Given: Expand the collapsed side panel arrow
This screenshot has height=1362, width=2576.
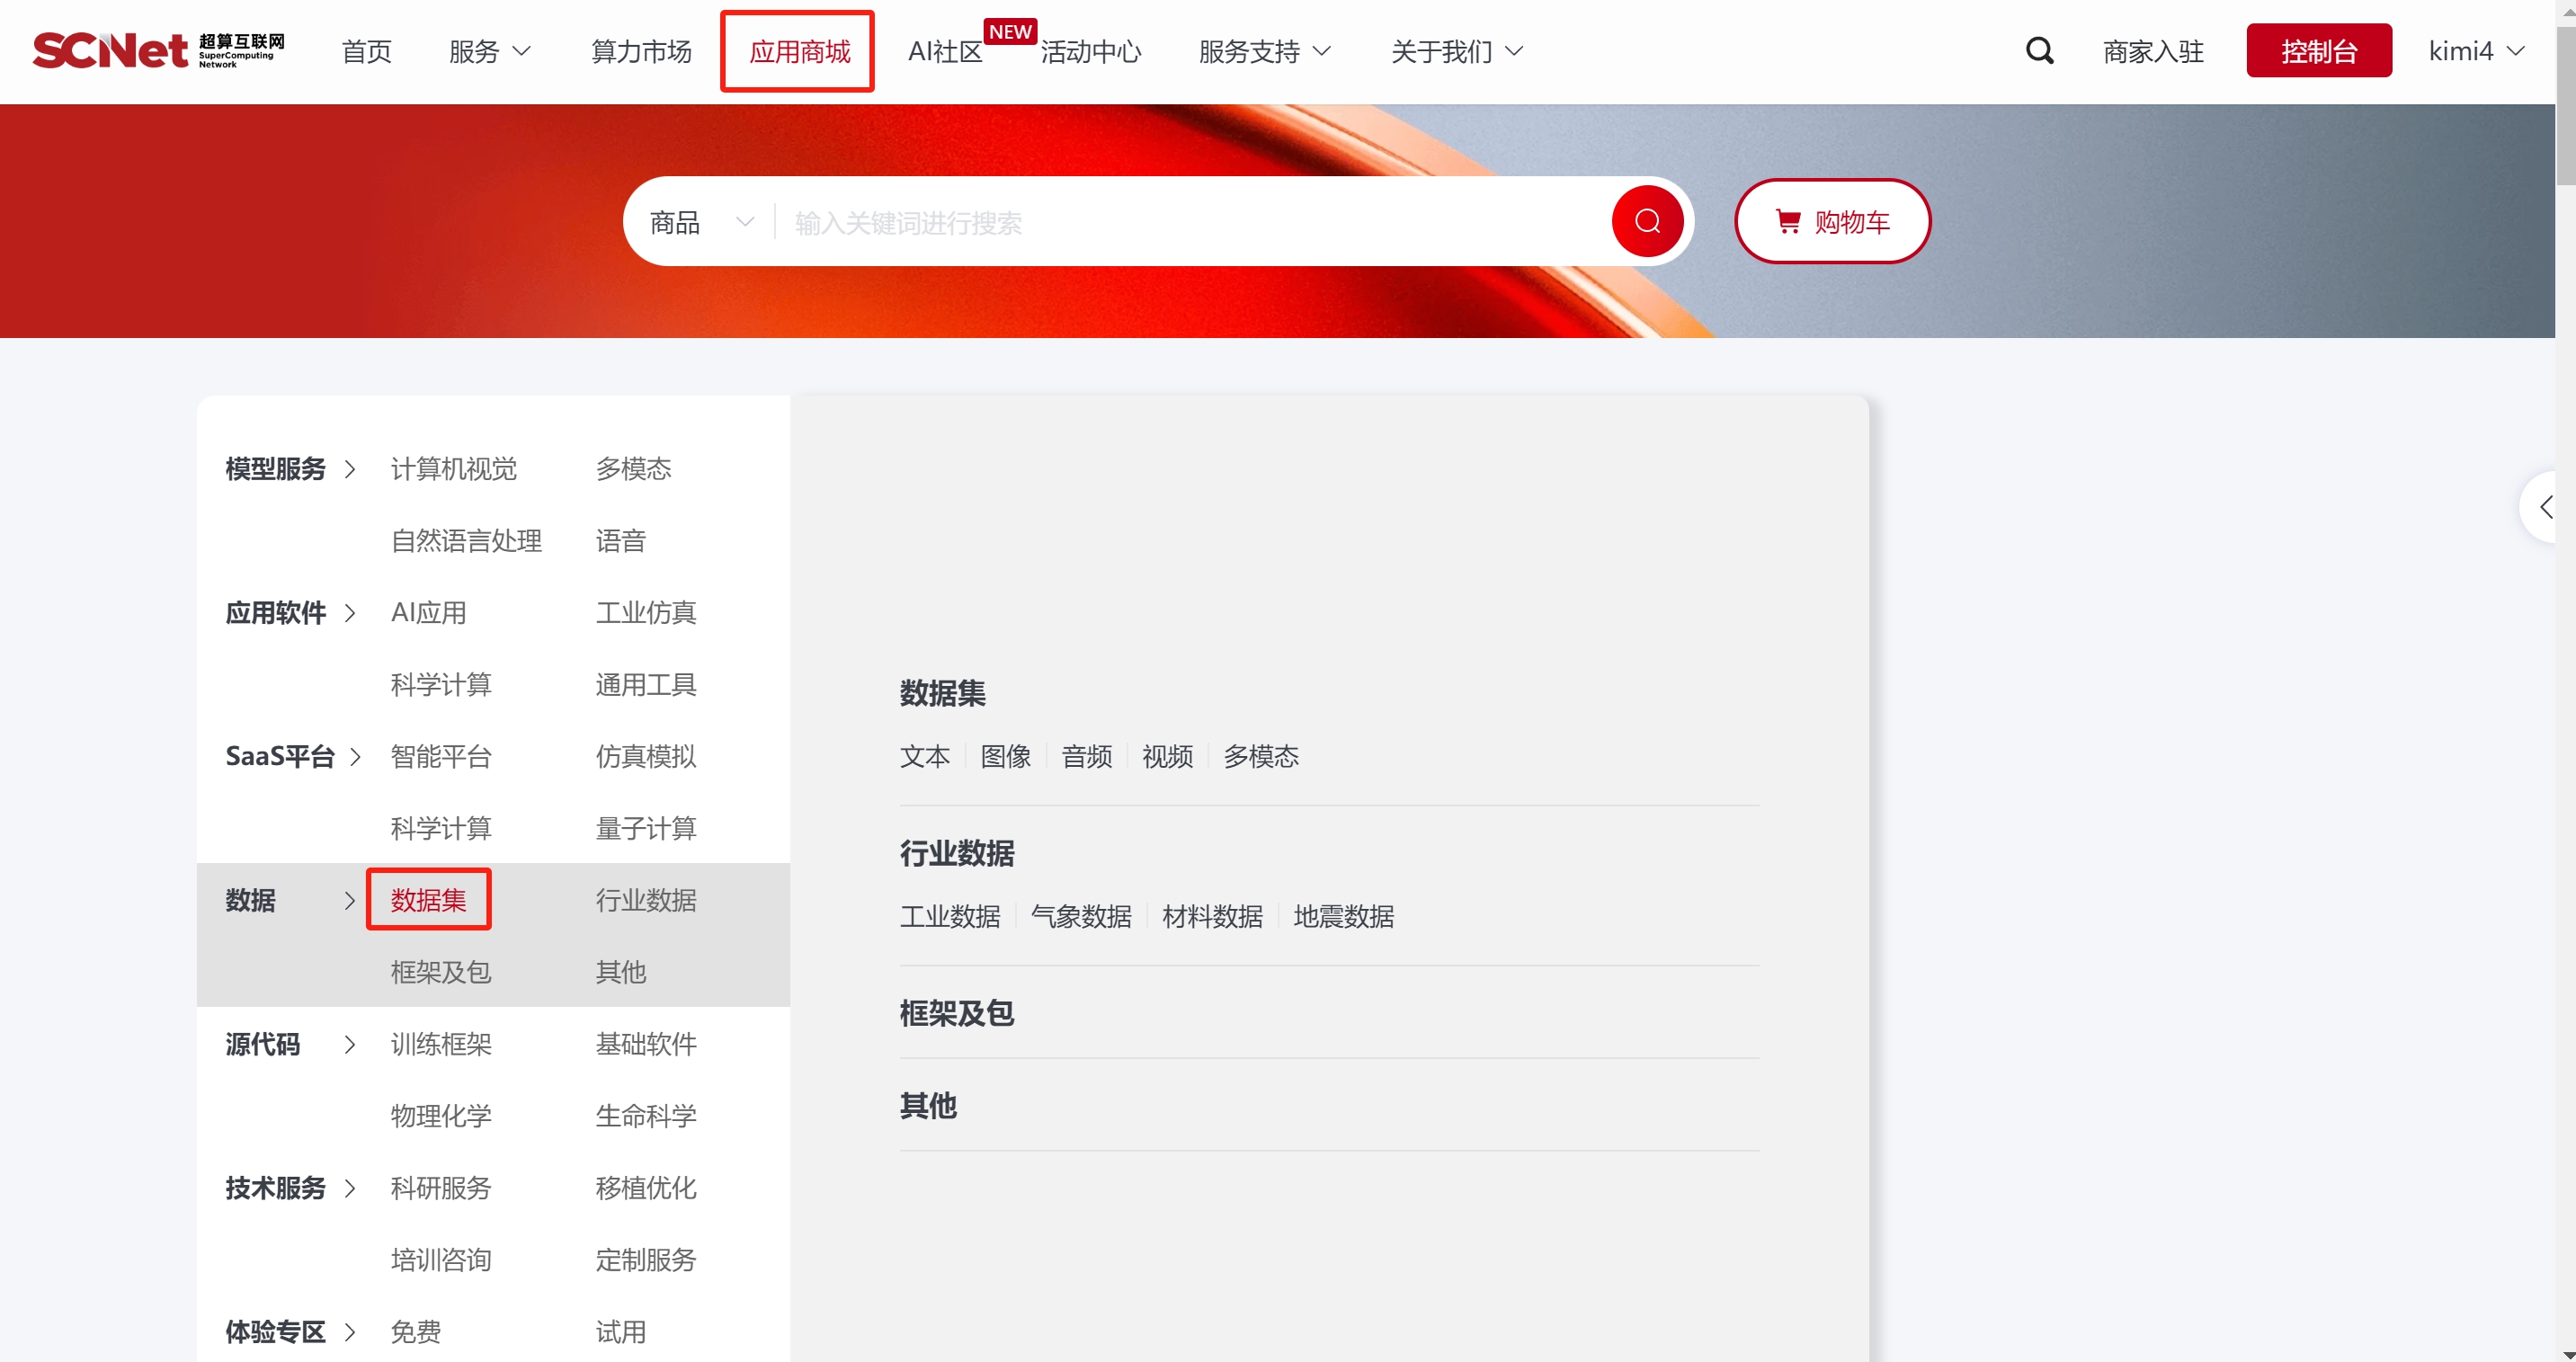Looking at the screenshot, I should 2546,508.
